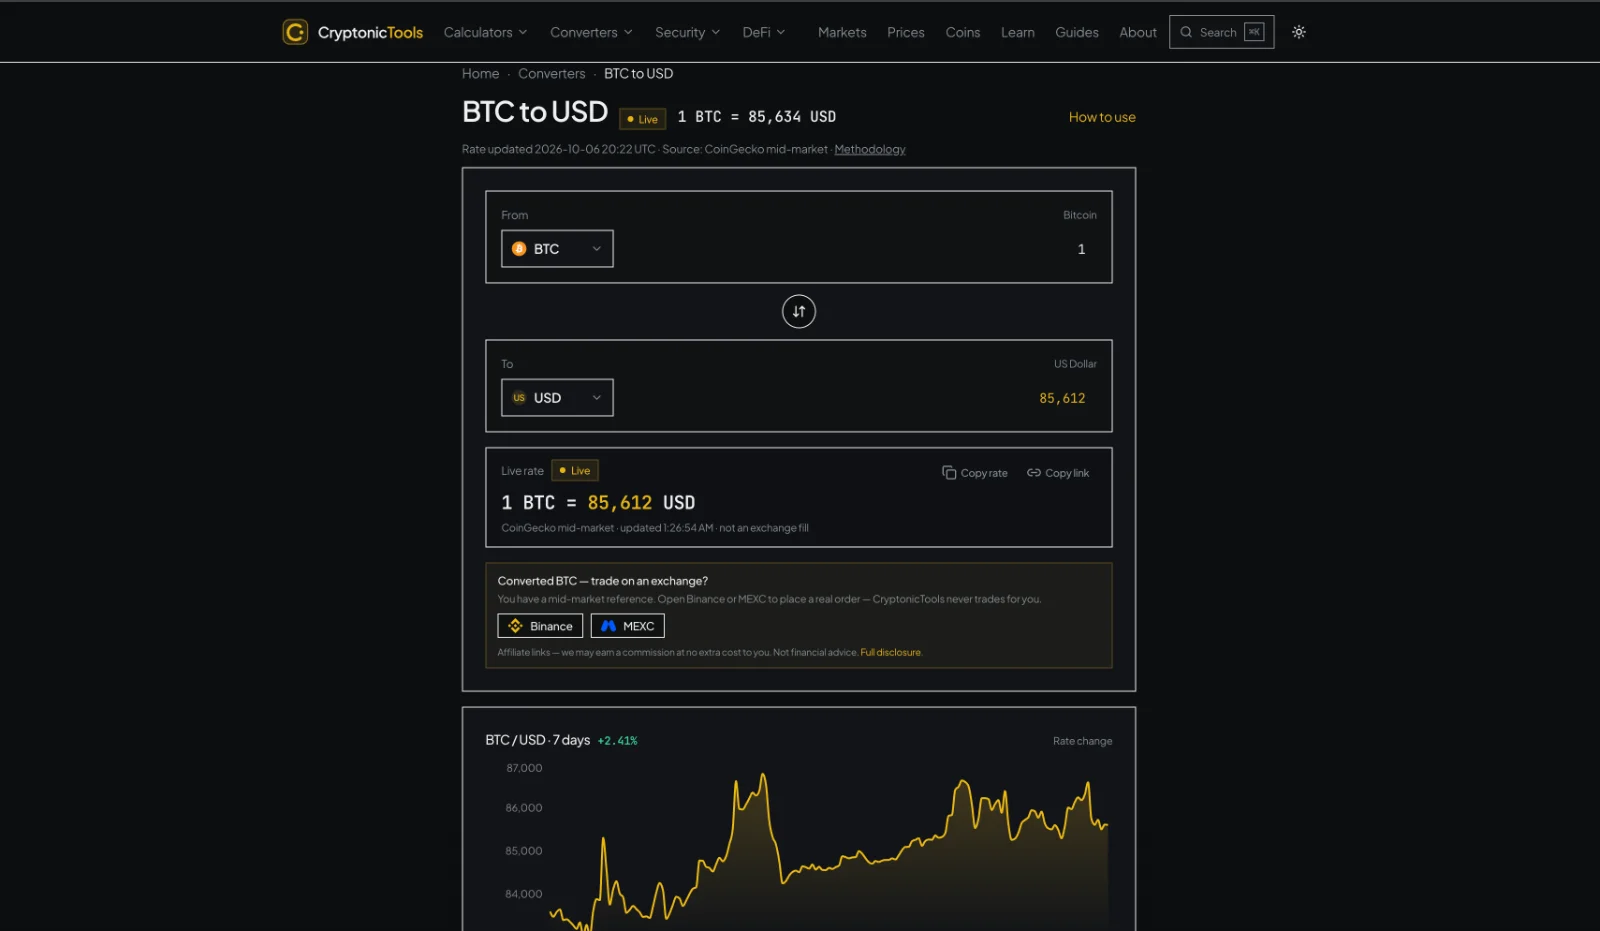Click the Copy link button text
The width and height of the screenshot is (1600, 931).
pyautogui.click(x=1067, y=473)
